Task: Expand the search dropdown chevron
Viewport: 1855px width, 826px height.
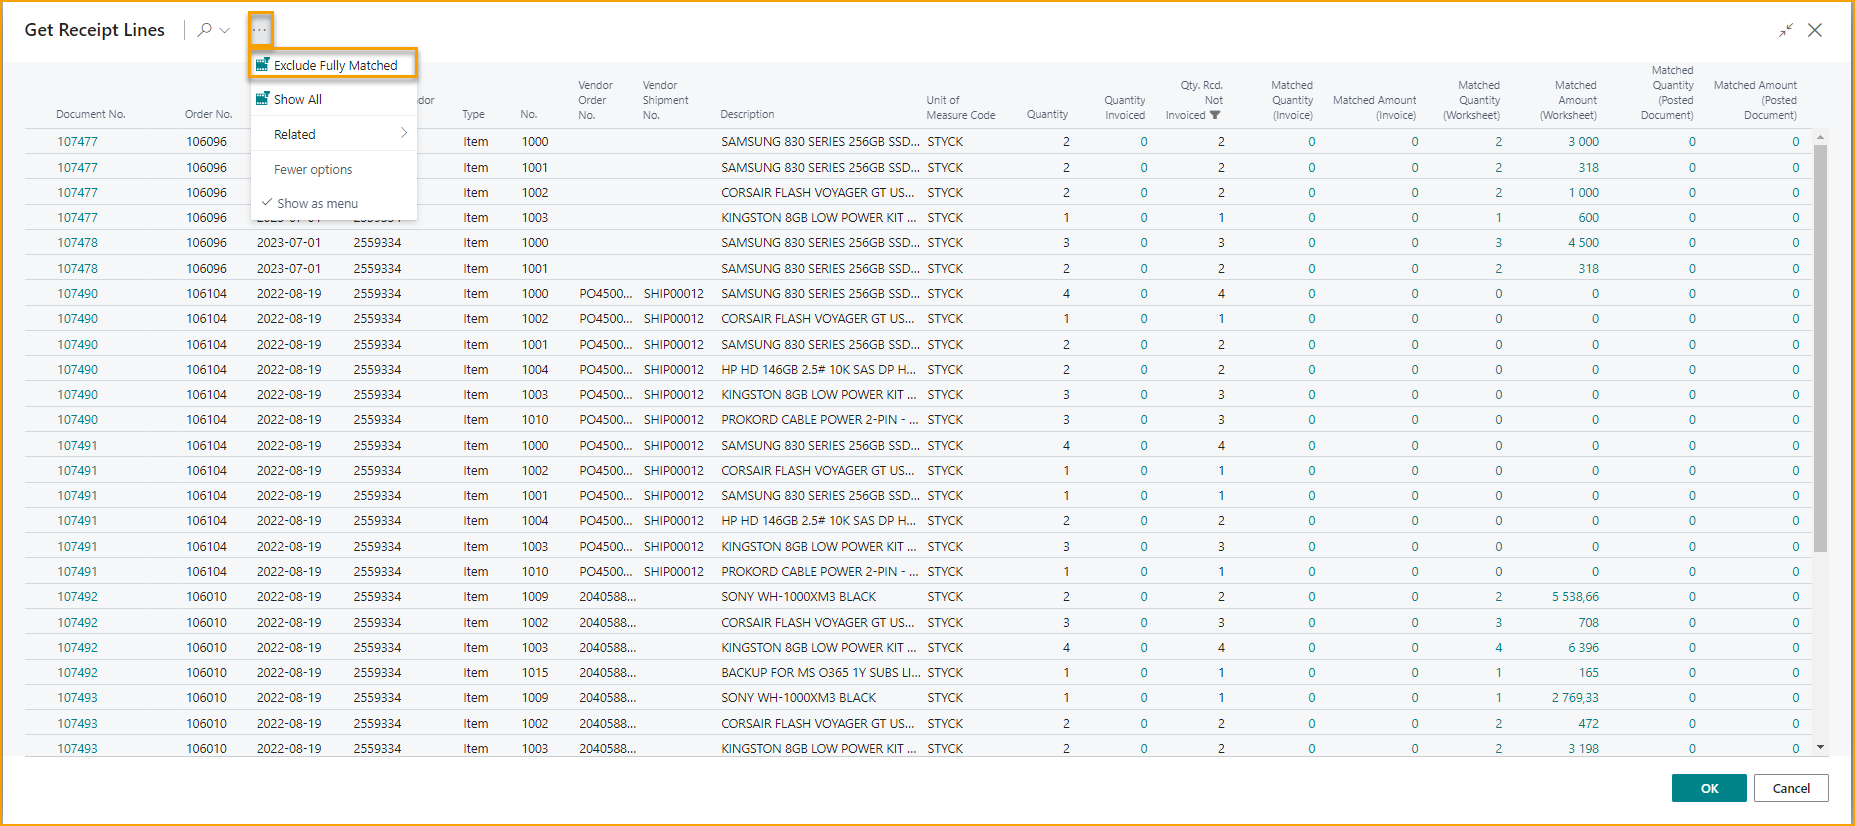Action: pyautogui.click(x=225, y=30)
